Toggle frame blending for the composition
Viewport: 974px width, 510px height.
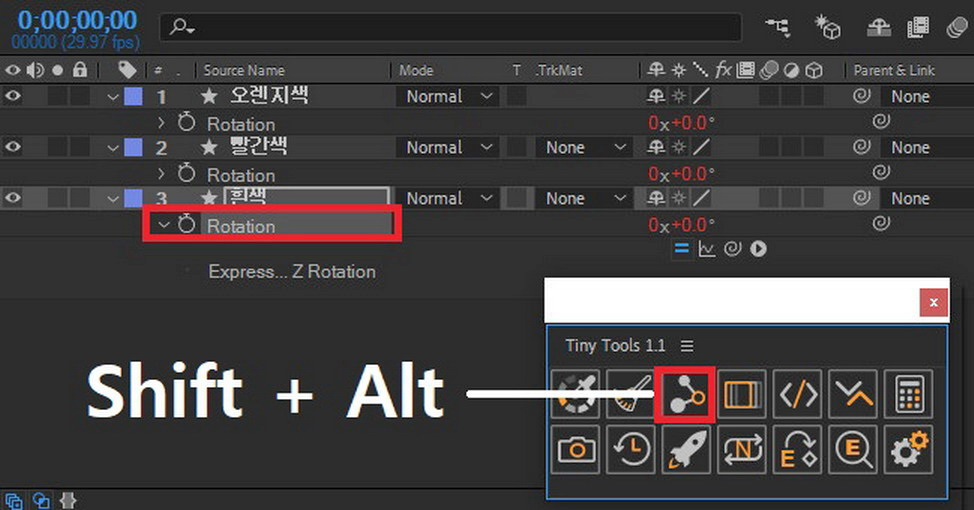pyautogui.click(x=918, y=27)
